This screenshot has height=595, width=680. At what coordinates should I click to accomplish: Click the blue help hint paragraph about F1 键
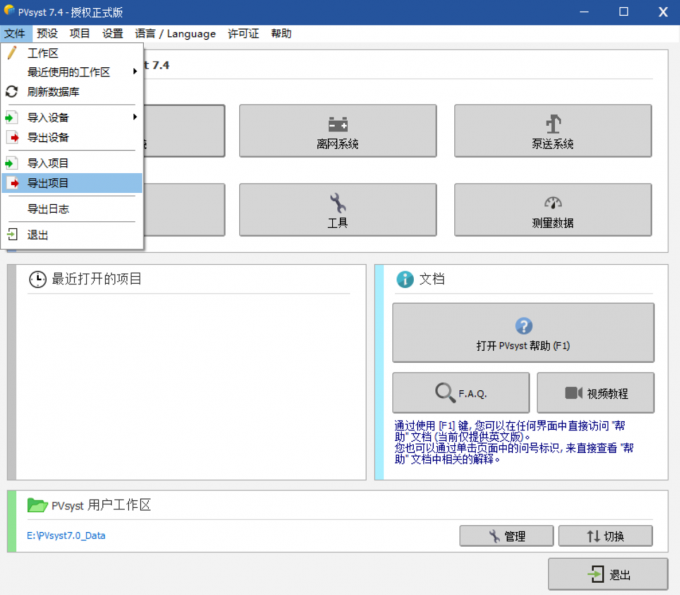click(x=514, y=442)
